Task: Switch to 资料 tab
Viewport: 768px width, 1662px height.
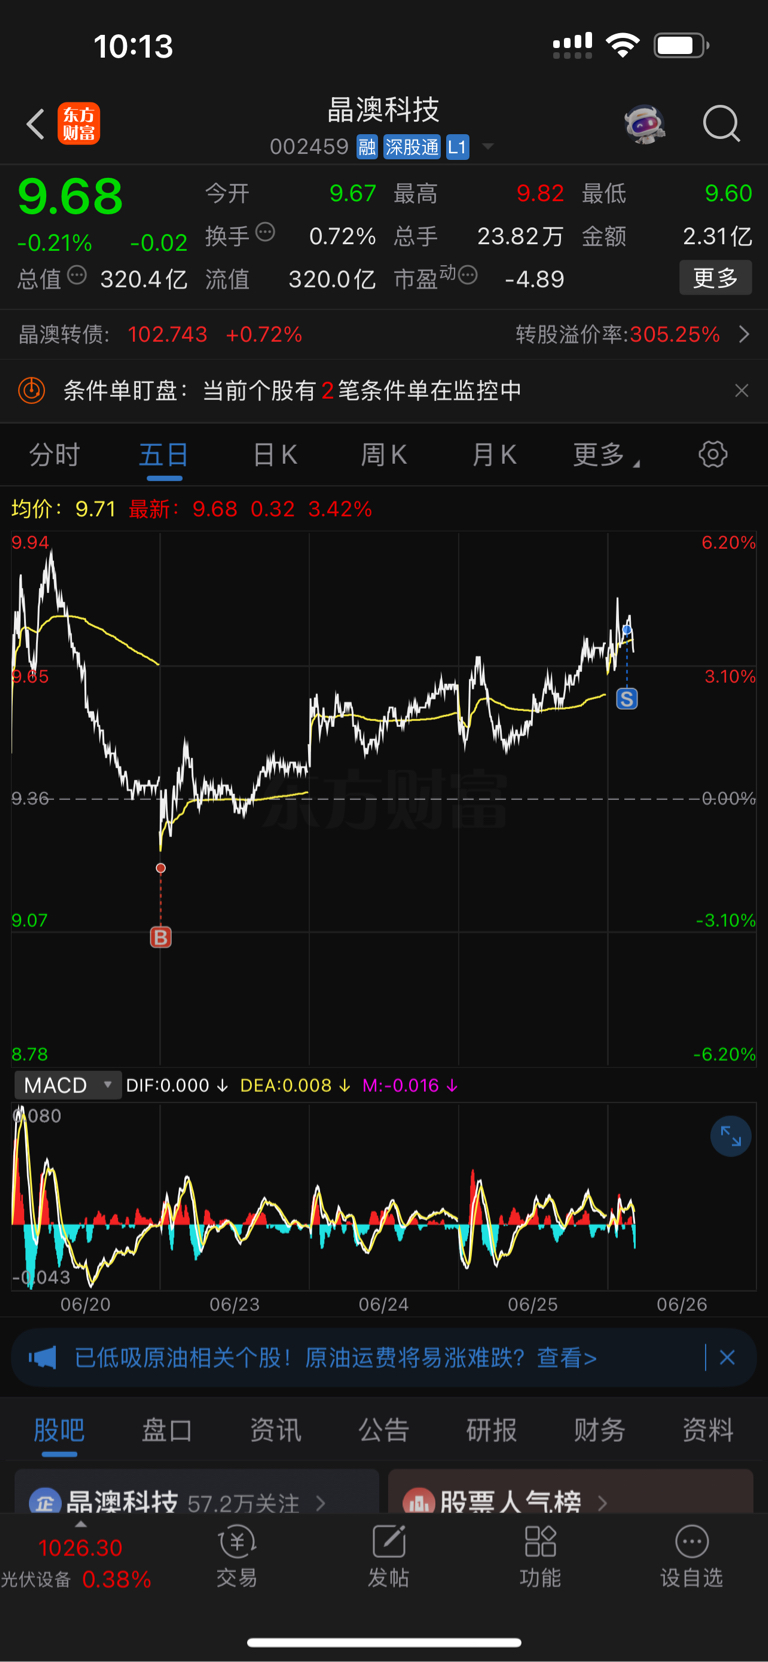Action: [x=708, y=1430]
